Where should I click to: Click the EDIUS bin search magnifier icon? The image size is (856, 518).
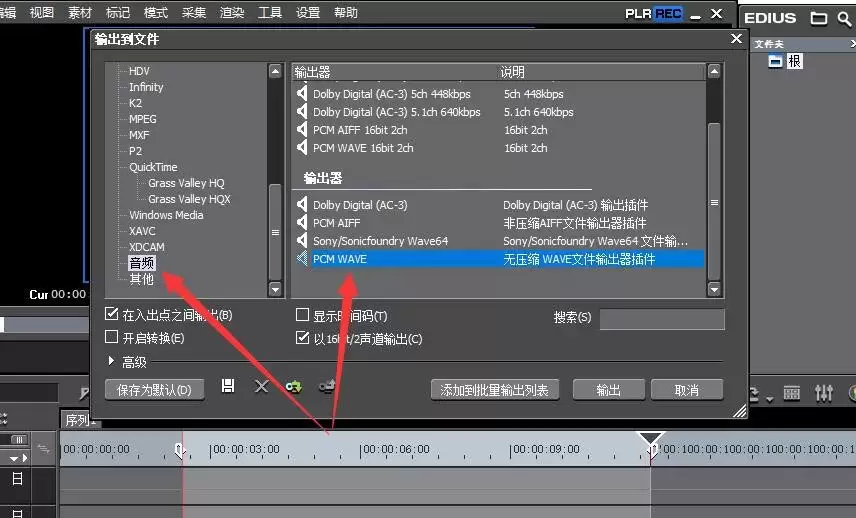click(844, 19)
